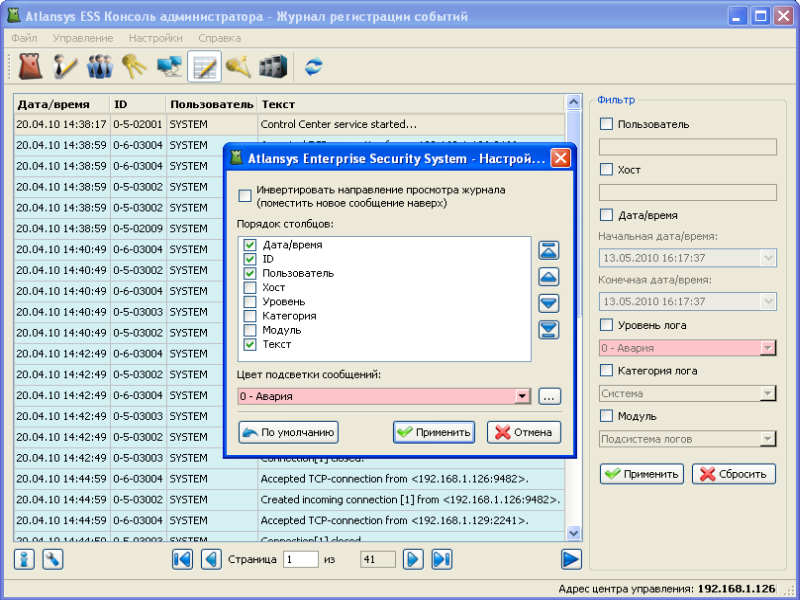Open the wrench settings button below the log
The width and height of the screenshot is (800, 600).
[x=53, y=560]
